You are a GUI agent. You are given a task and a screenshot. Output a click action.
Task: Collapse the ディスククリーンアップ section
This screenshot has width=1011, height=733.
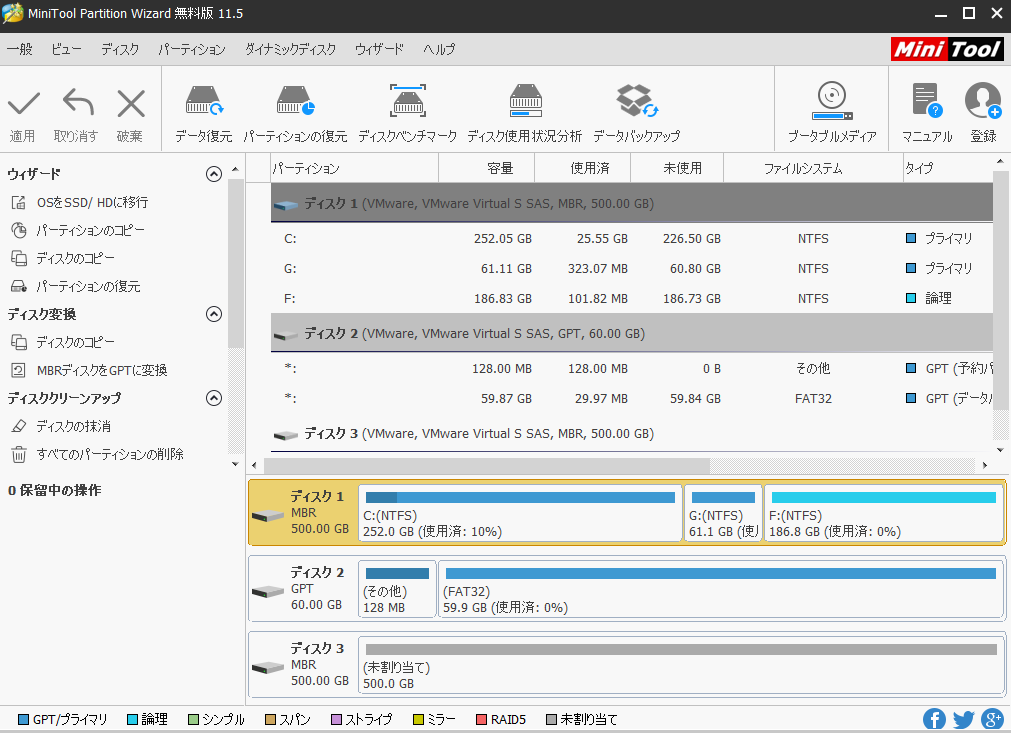pyautogui.click(x=213, y=398)
